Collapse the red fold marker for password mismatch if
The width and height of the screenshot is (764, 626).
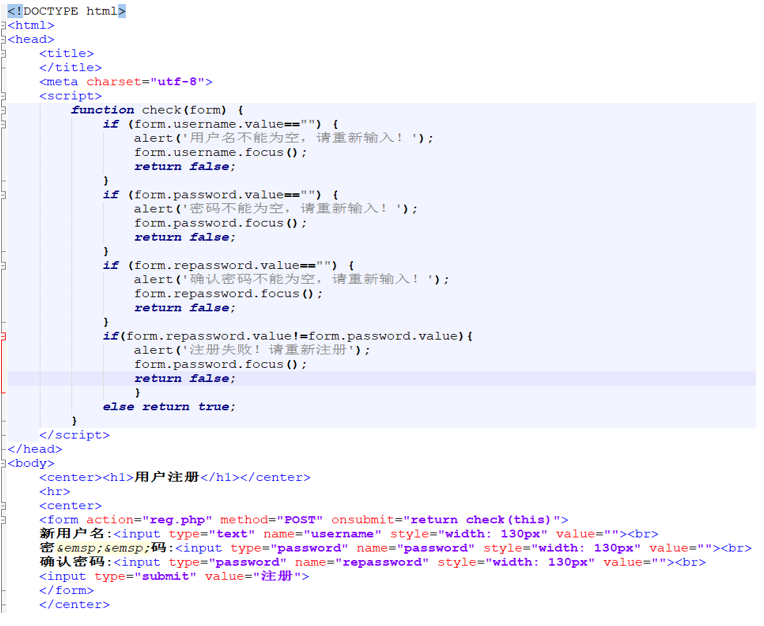coord(3,336)
